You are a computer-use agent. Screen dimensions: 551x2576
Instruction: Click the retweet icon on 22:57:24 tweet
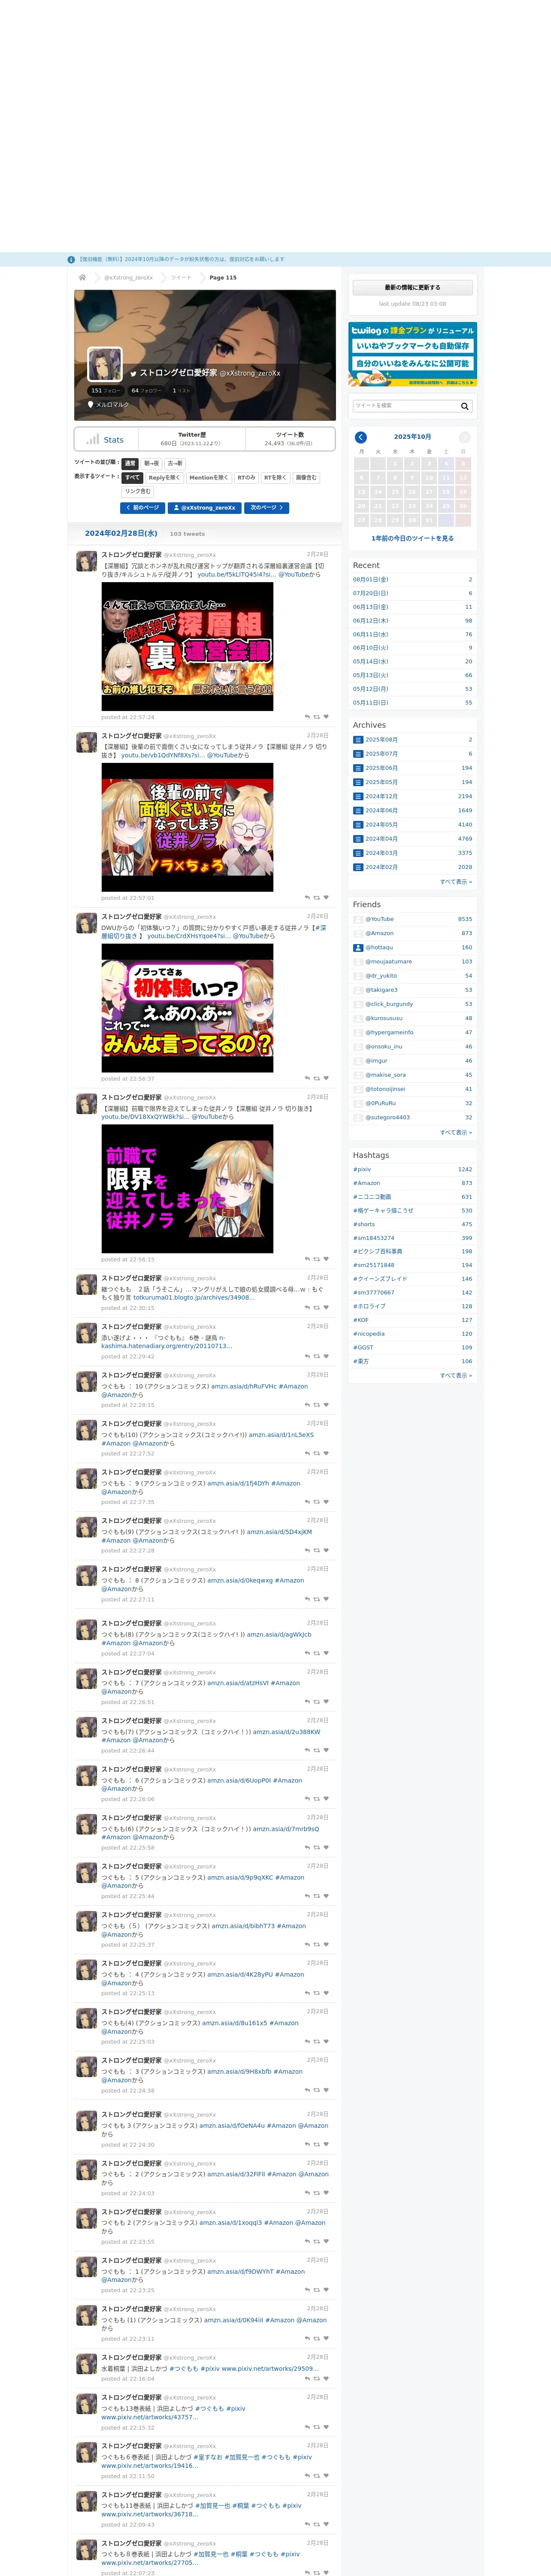click(317, 716)
